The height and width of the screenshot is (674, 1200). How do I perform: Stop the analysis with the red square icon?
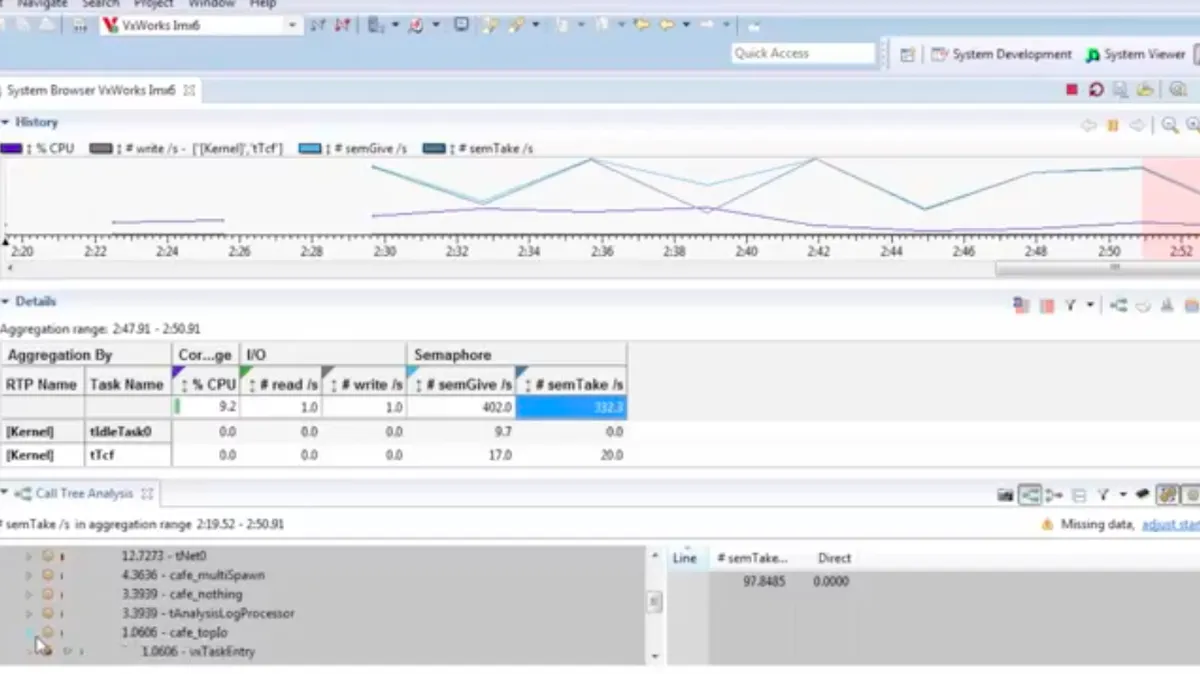click(x=1072, y=90)
